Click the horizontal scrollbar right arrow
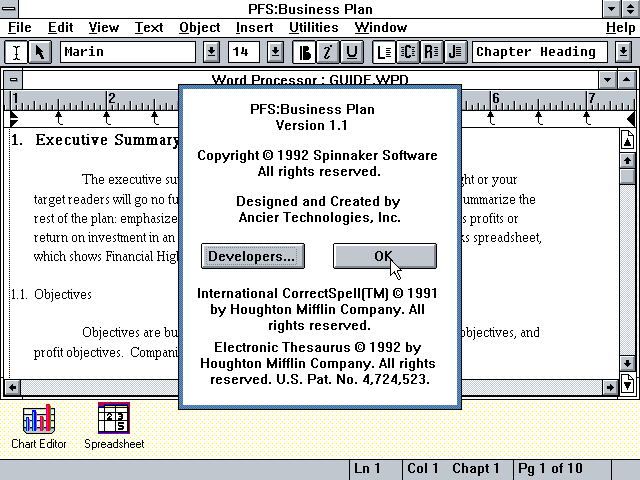640x480 pixels. [610, 387]
